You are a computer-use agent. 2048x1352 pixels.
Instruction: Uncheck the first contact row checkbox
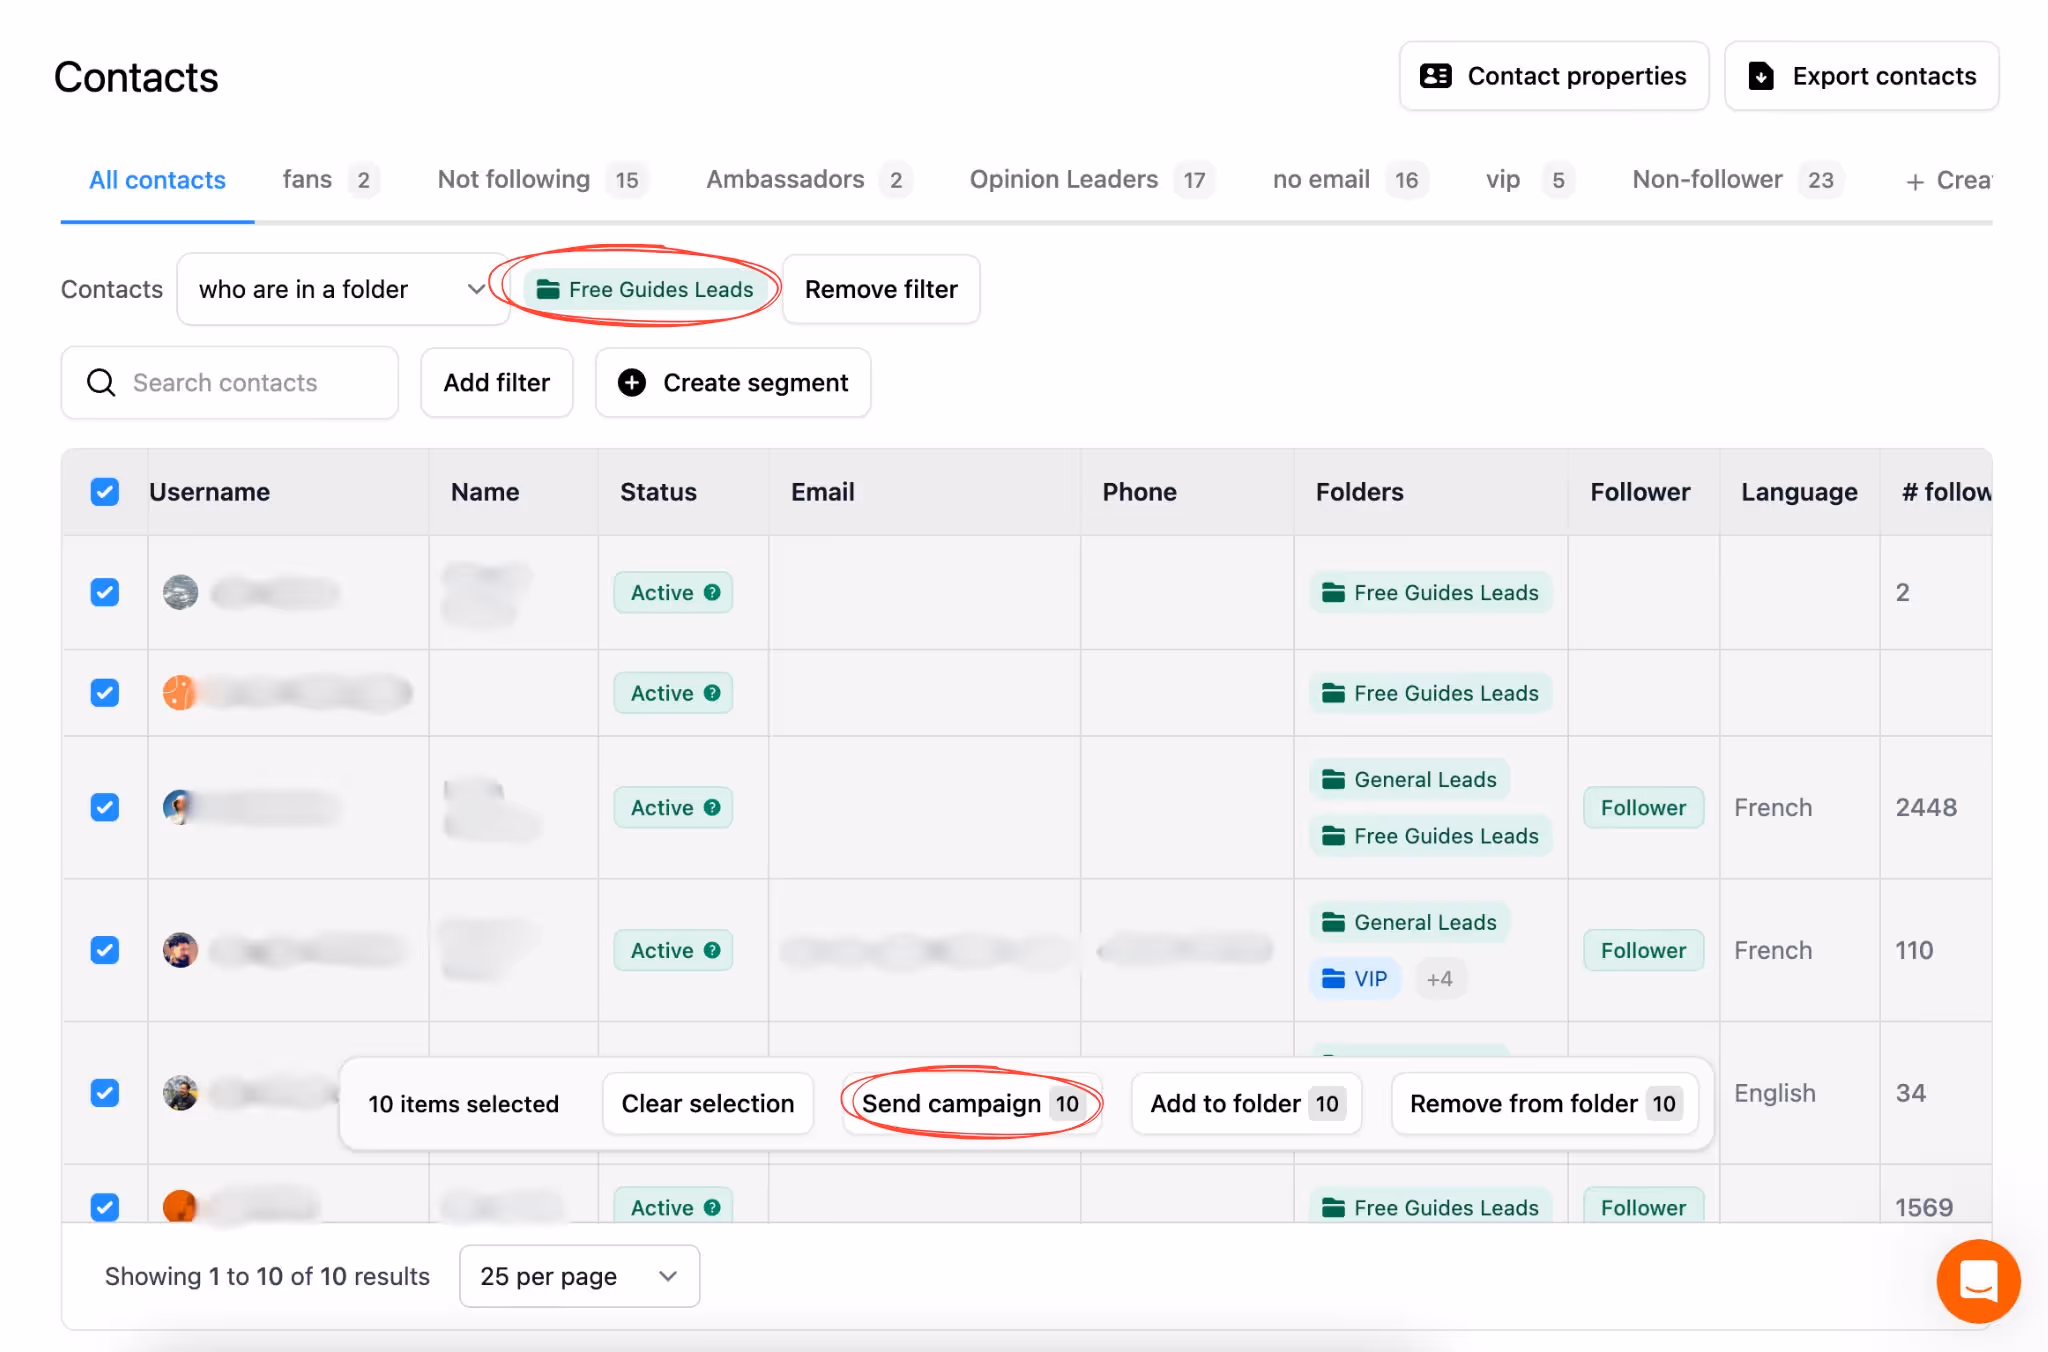(105, 592)
